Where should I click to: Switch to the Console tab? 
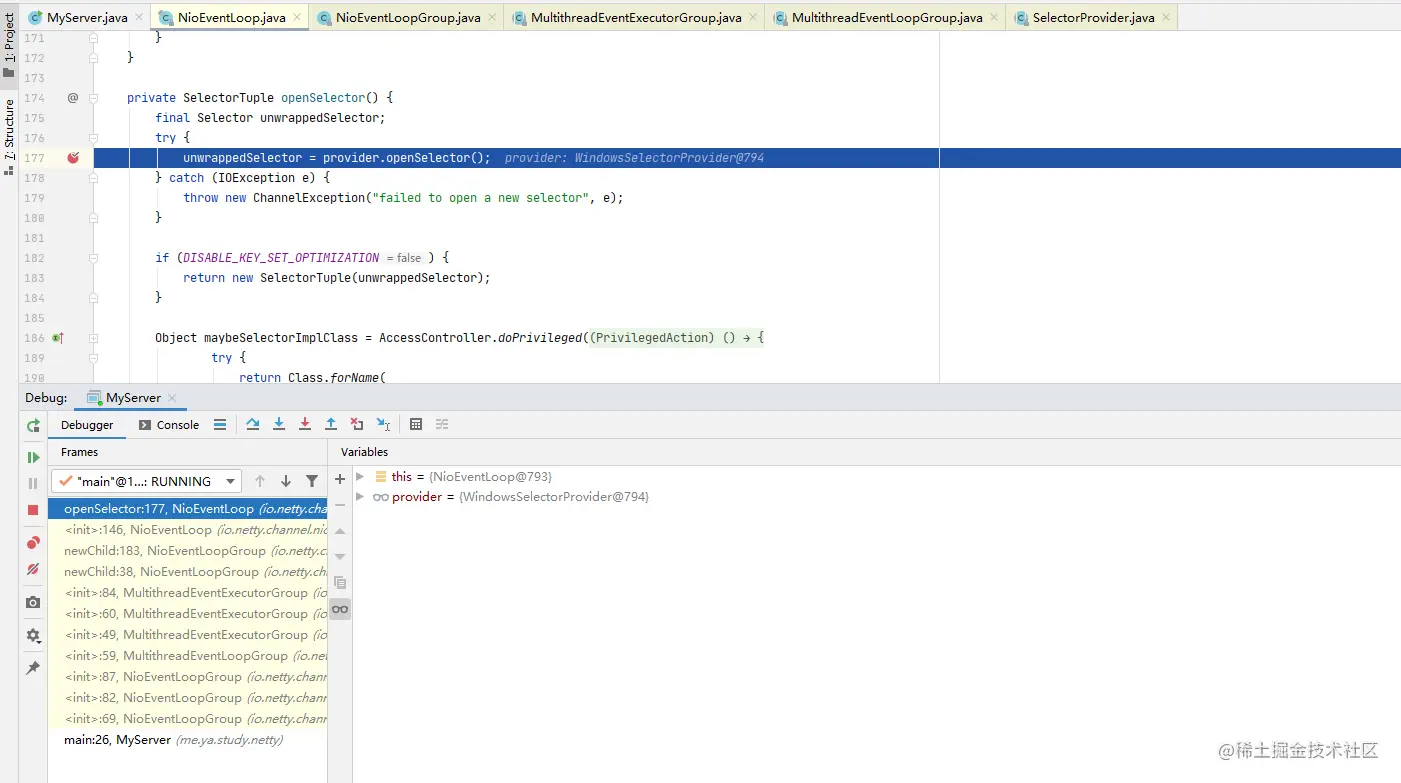(x=168, y=425)
